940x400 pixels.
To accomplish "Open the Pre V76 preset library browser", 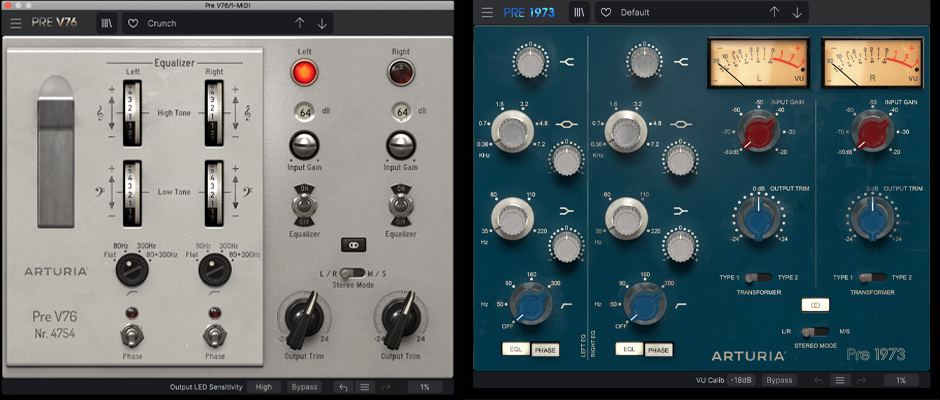I will click(107, 23).
